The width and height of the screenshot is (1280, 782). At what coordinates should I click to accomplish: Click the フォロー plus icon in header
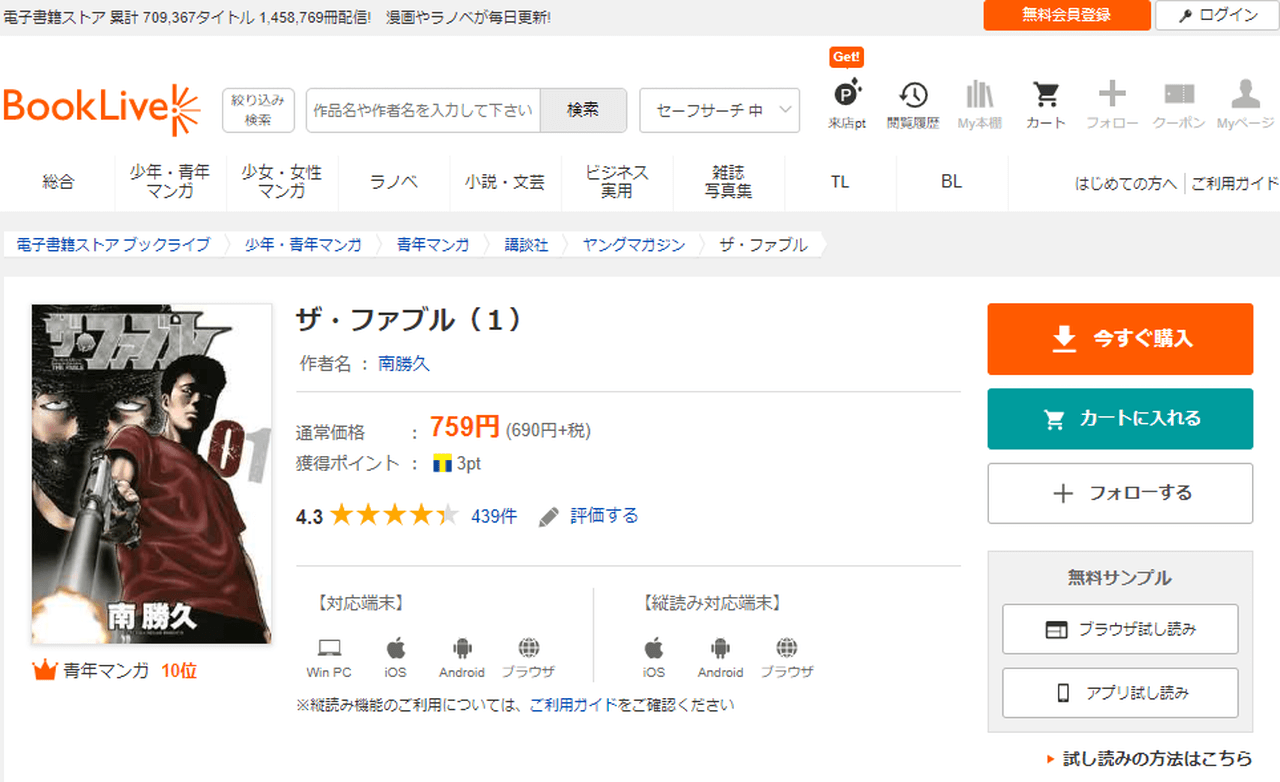click(x=1112, y=97)
